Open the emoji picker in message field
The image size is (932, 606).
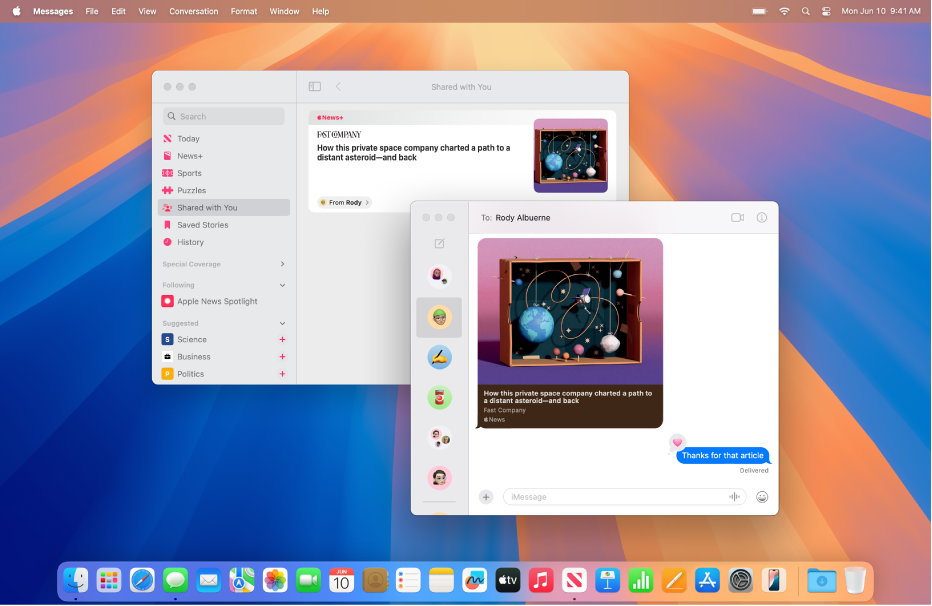[x=762, y=497]
